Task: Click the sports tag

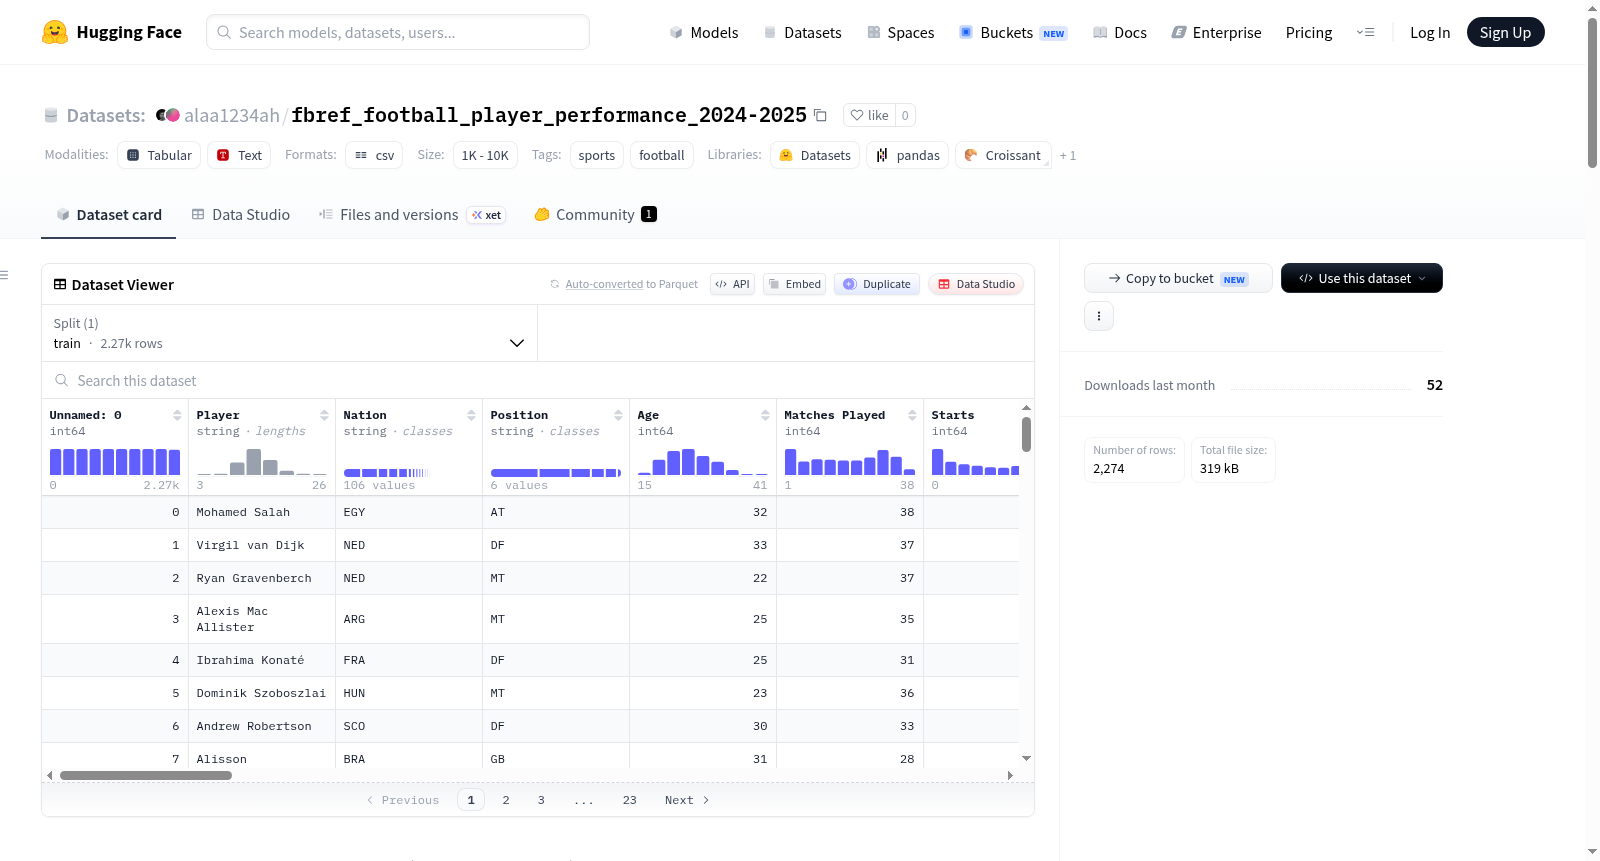Action: click(x=597, y=155)
